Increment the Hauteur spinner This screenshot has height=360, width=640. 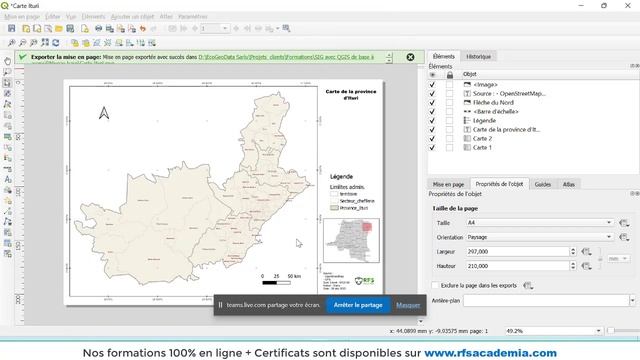[573, 264]
